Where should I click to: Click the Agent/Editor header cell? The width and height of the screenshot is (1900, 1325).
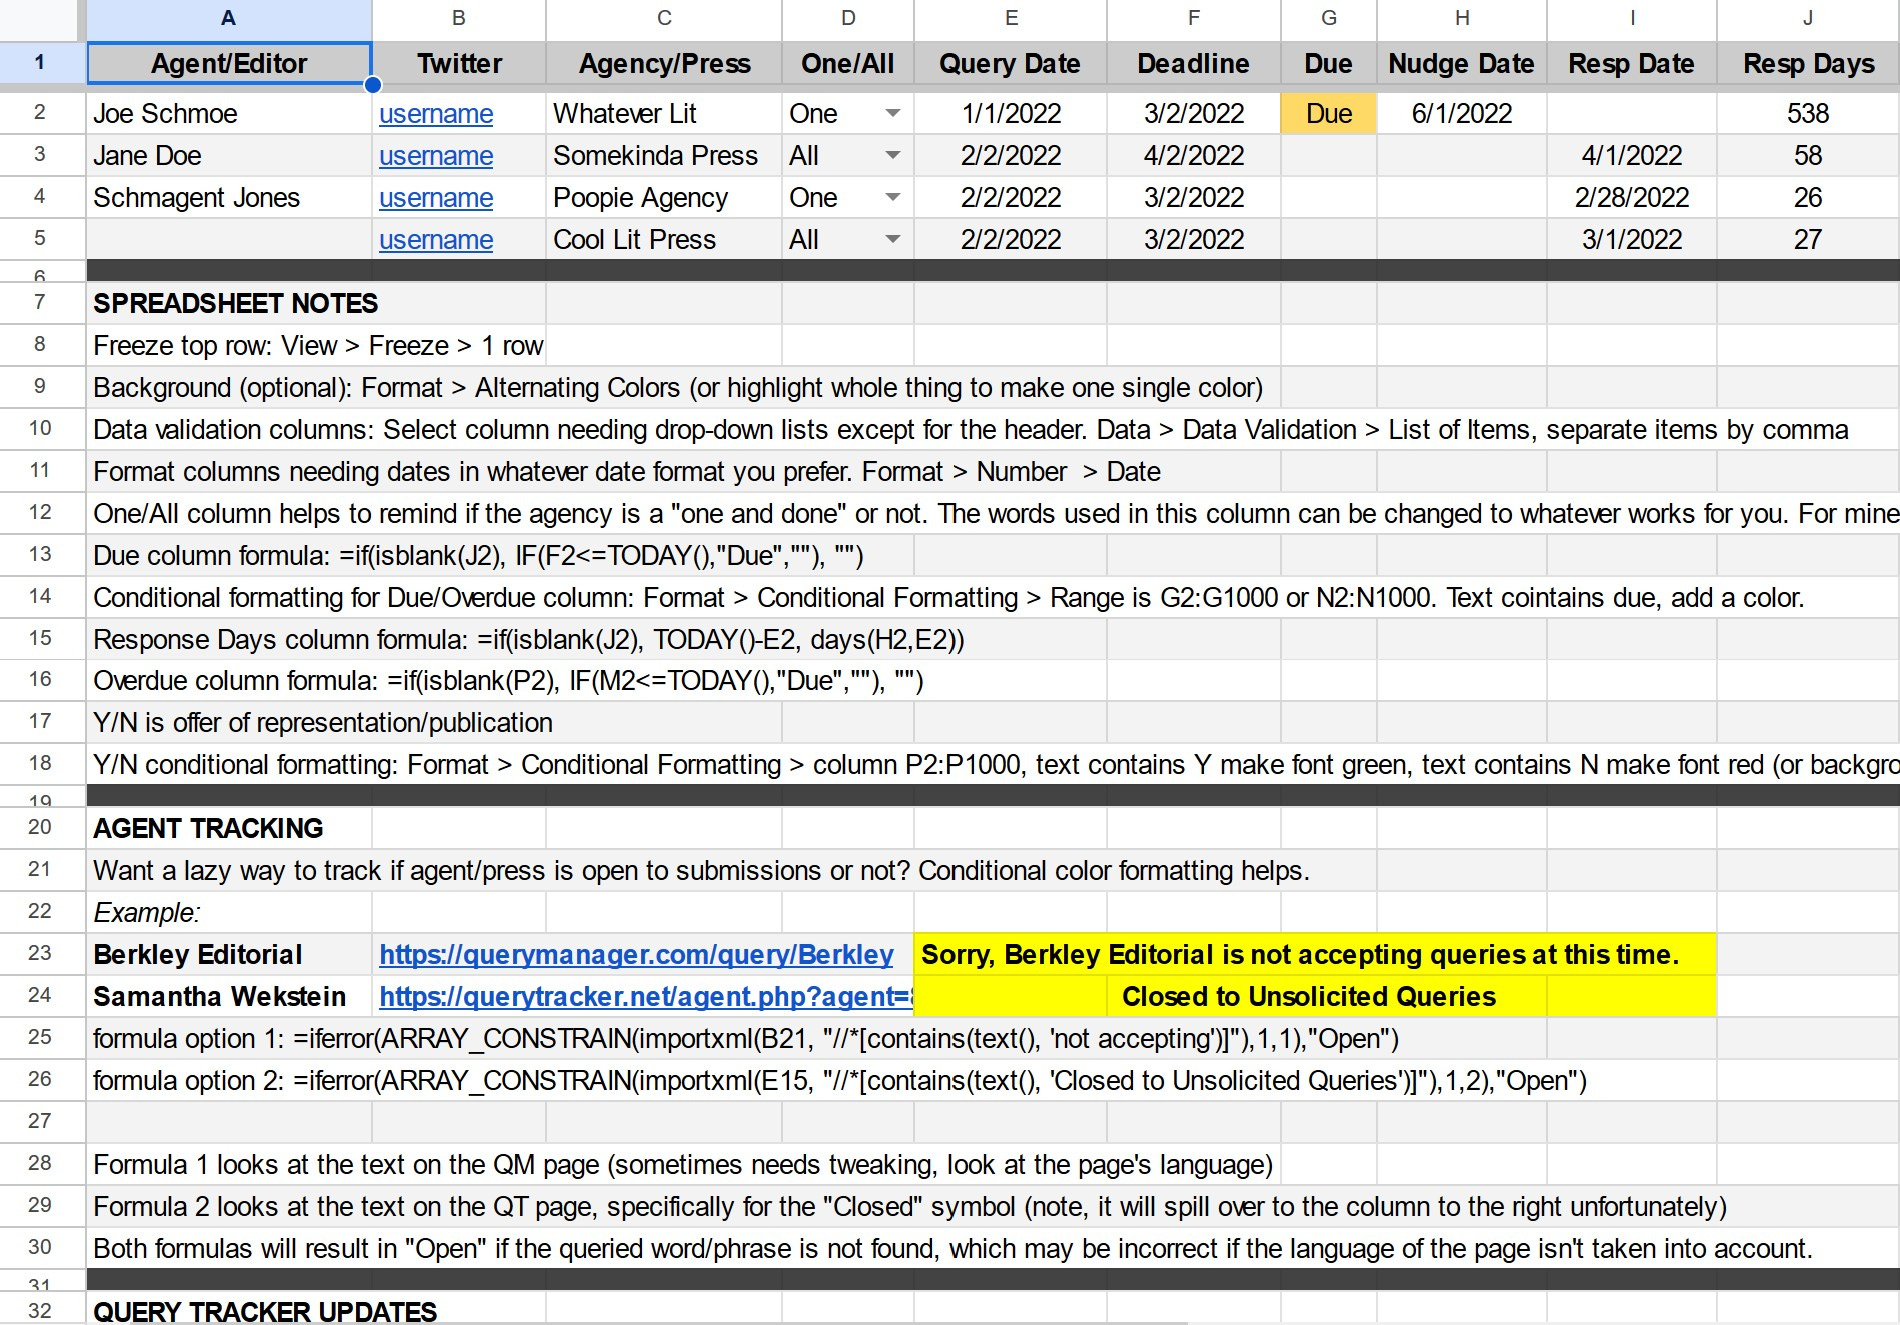(229, 64)
